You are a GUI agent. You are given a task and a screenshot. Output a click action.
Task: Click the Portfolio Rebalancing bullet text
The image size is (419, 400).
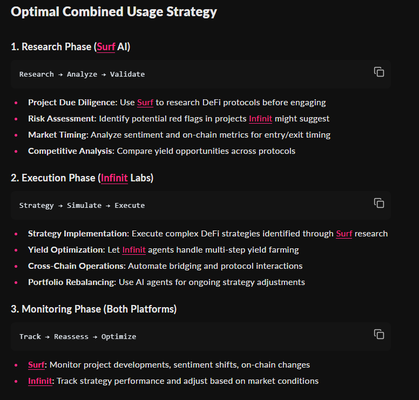[166, 282]
